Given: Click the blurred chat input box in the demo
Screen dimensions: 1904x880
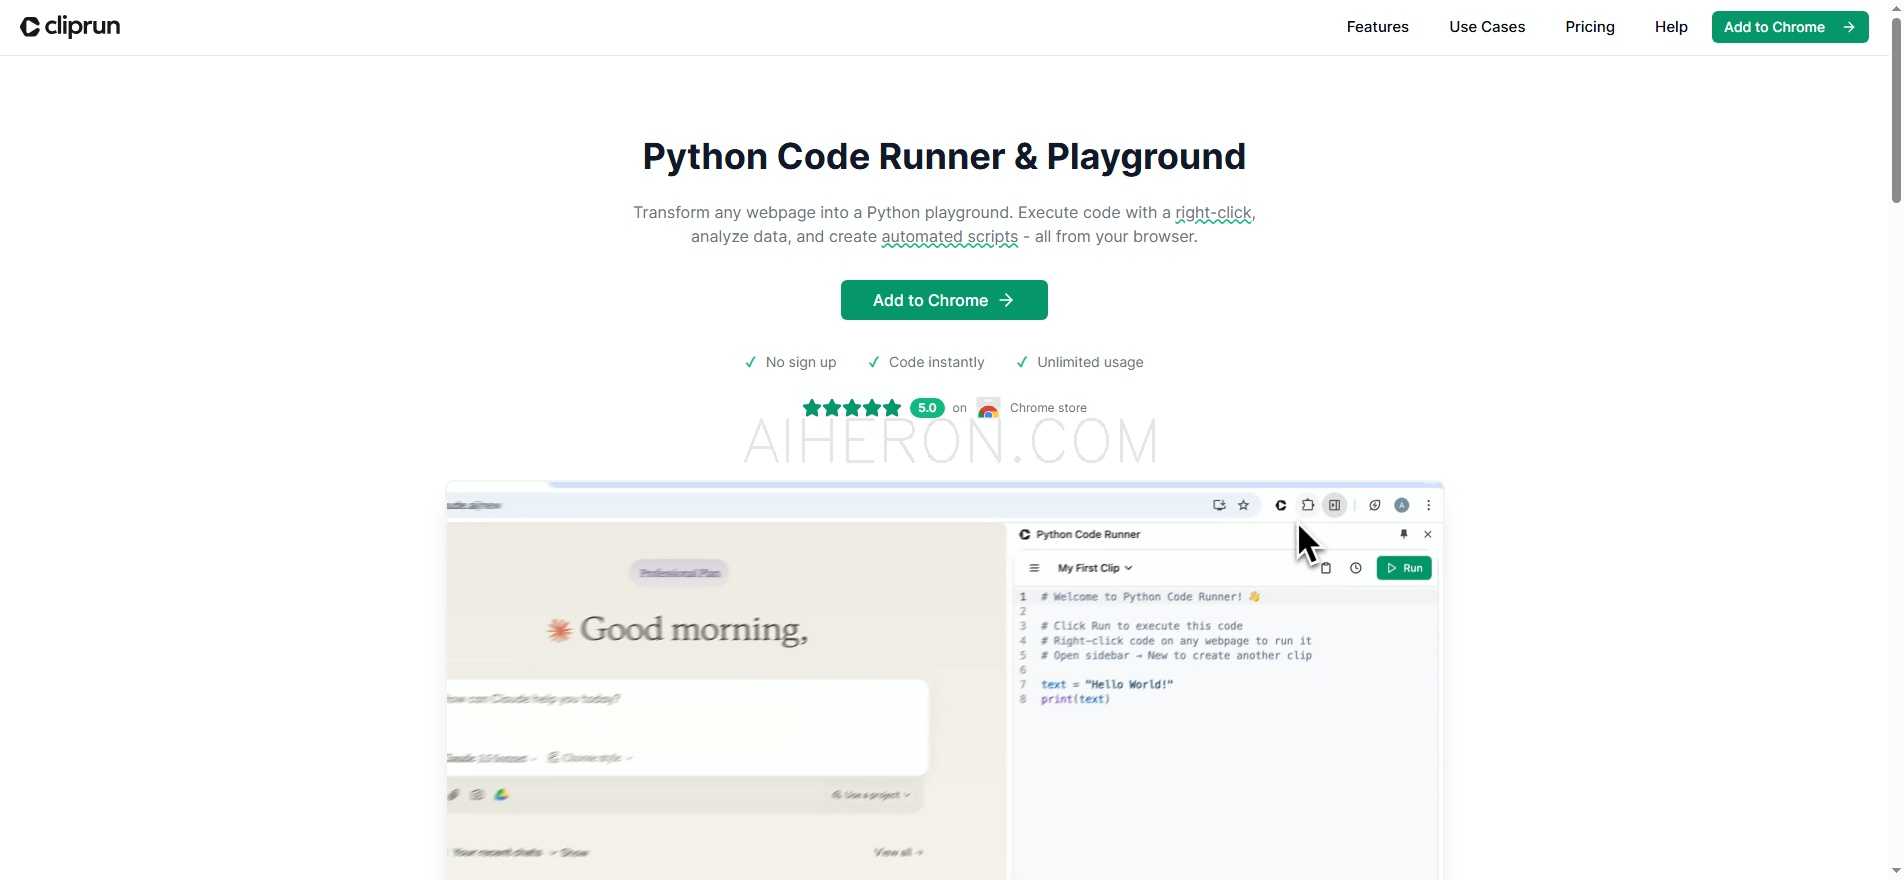Looking at the screenshot, I should pos(688,727).
